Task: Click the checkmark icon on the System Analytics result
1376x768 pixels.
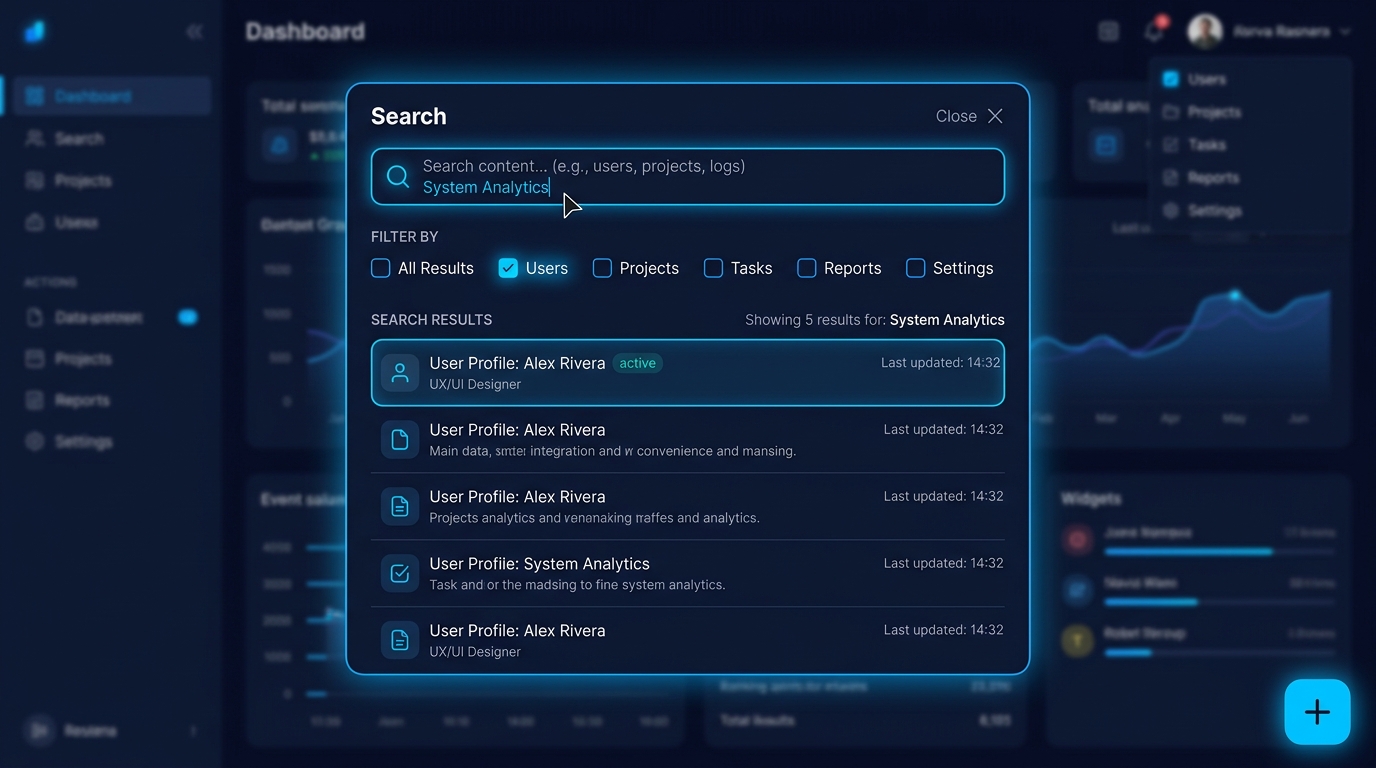Action: click(x=400, y=574)
